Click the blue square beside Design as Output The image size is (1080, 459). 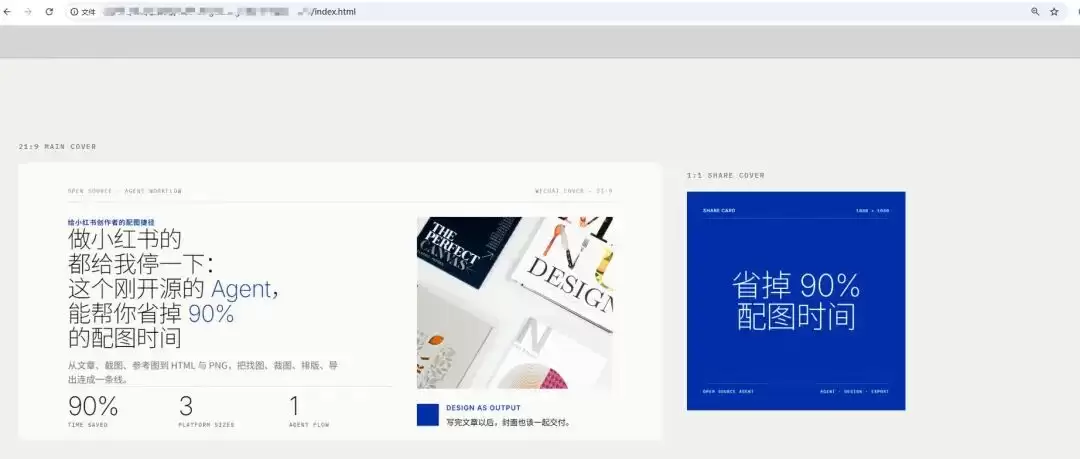click(x=428, y=415)
